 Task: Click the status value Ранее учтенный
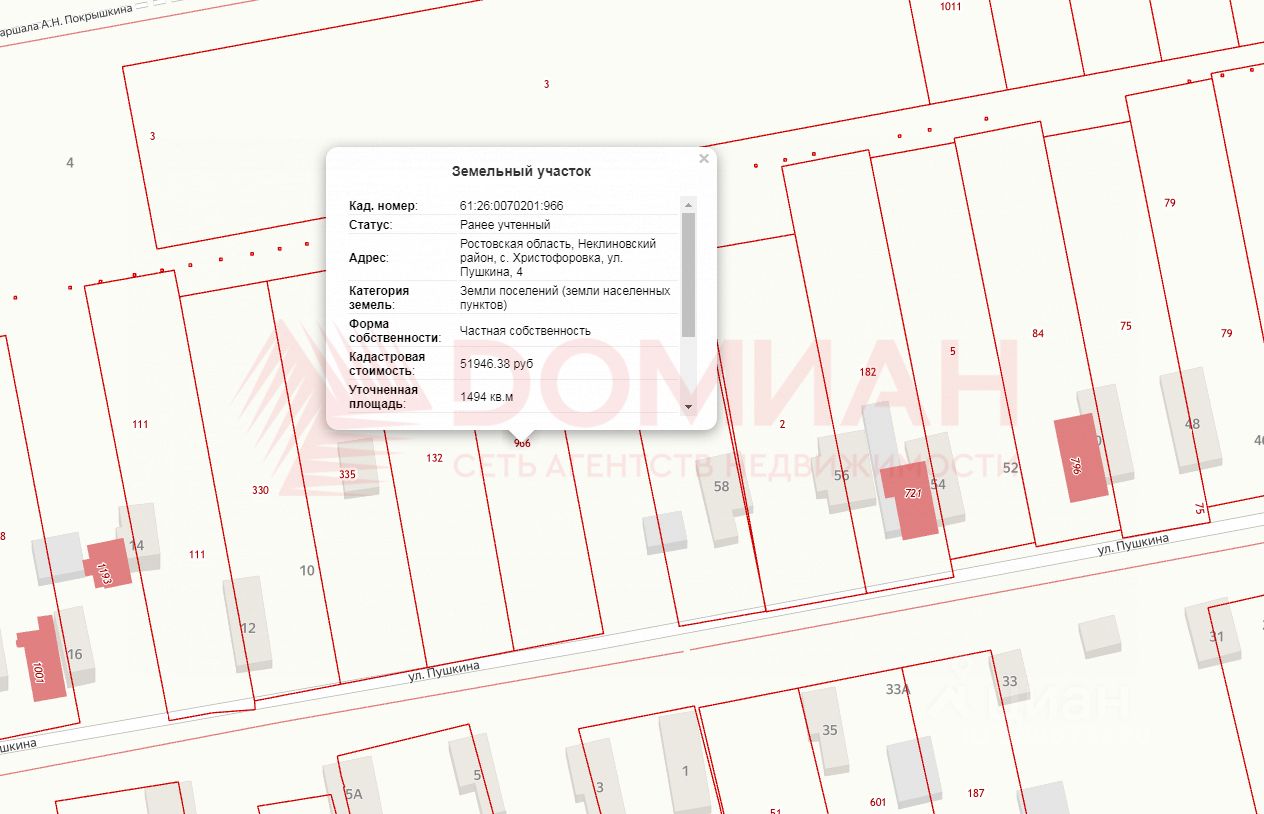click(505, 225)
